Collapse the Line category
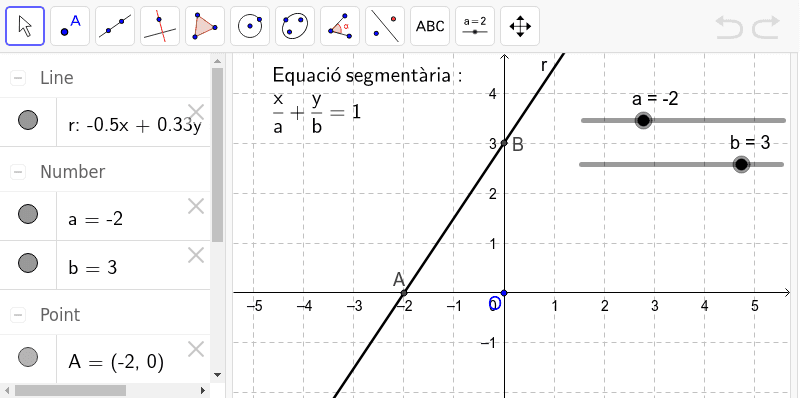Image resolution: width=800 pixels, height=400 pixels. (x=18, y=78)
